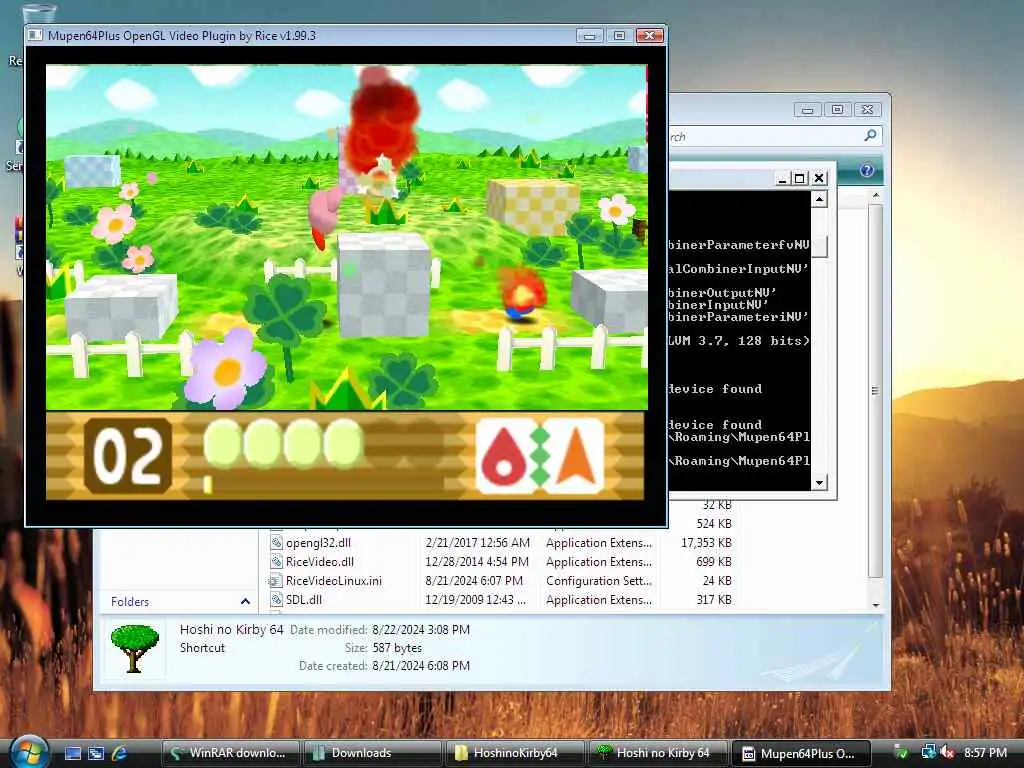
Task: Open Explorer help question mark button
Action: tap(867, 170)
